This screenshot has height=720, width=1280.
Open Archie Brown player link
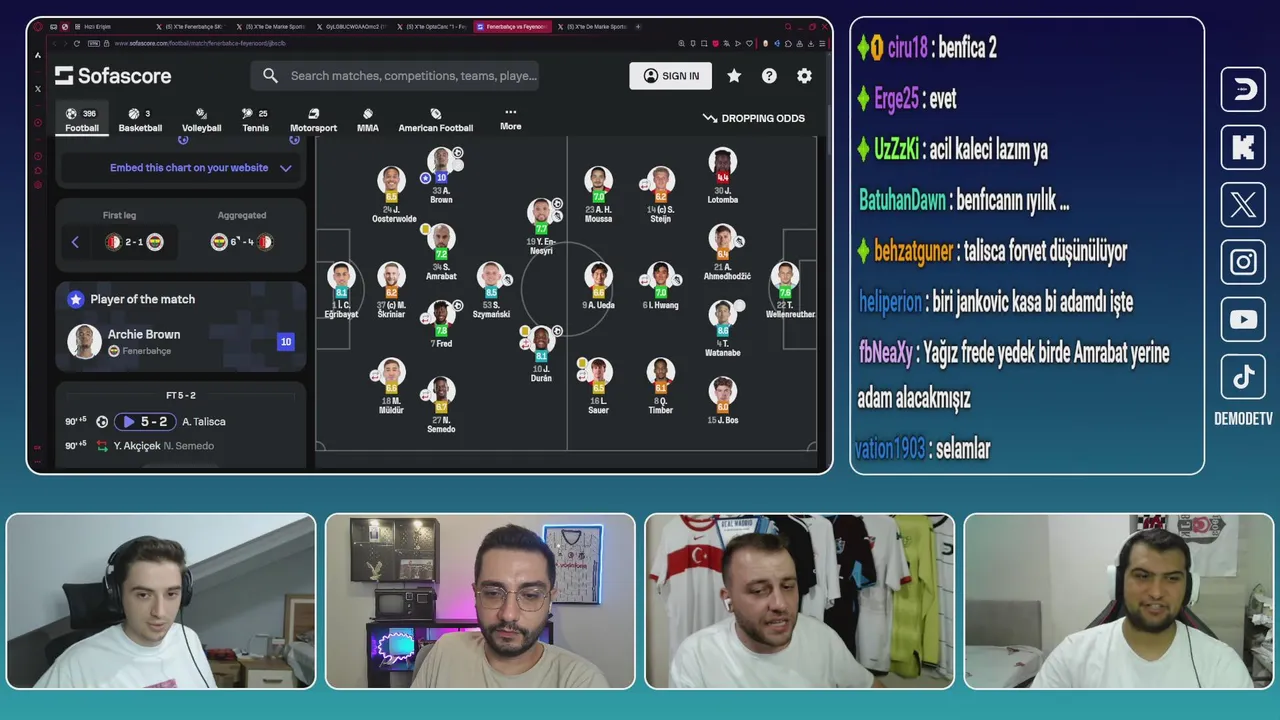(x=144, y=334)
